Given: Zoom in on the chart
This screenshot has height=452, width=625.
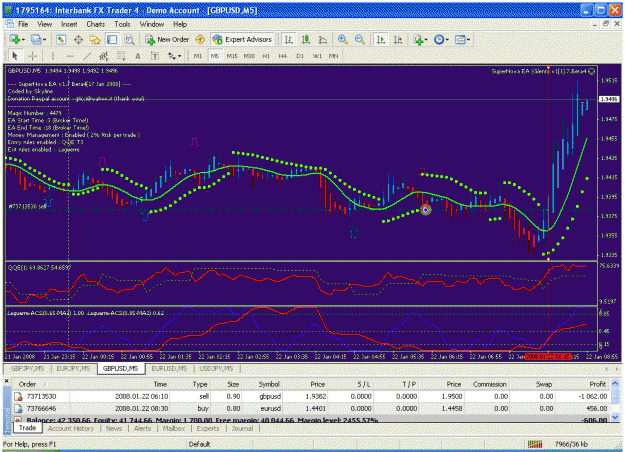Looking at the screenshot, I should coord(342,39).
